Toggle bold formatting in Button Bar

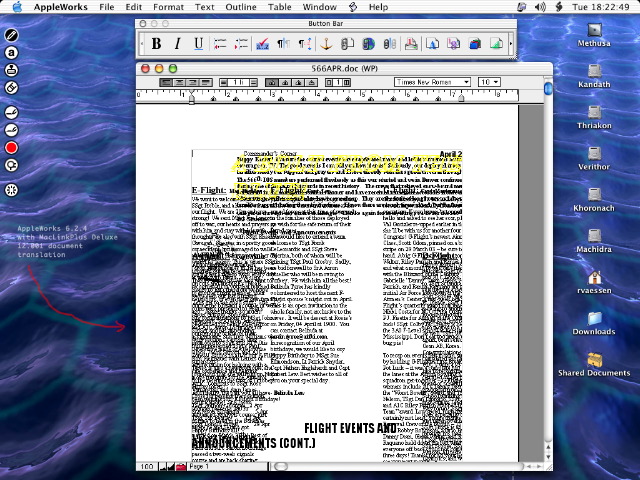pyautogui.click(x=157, y=44)
